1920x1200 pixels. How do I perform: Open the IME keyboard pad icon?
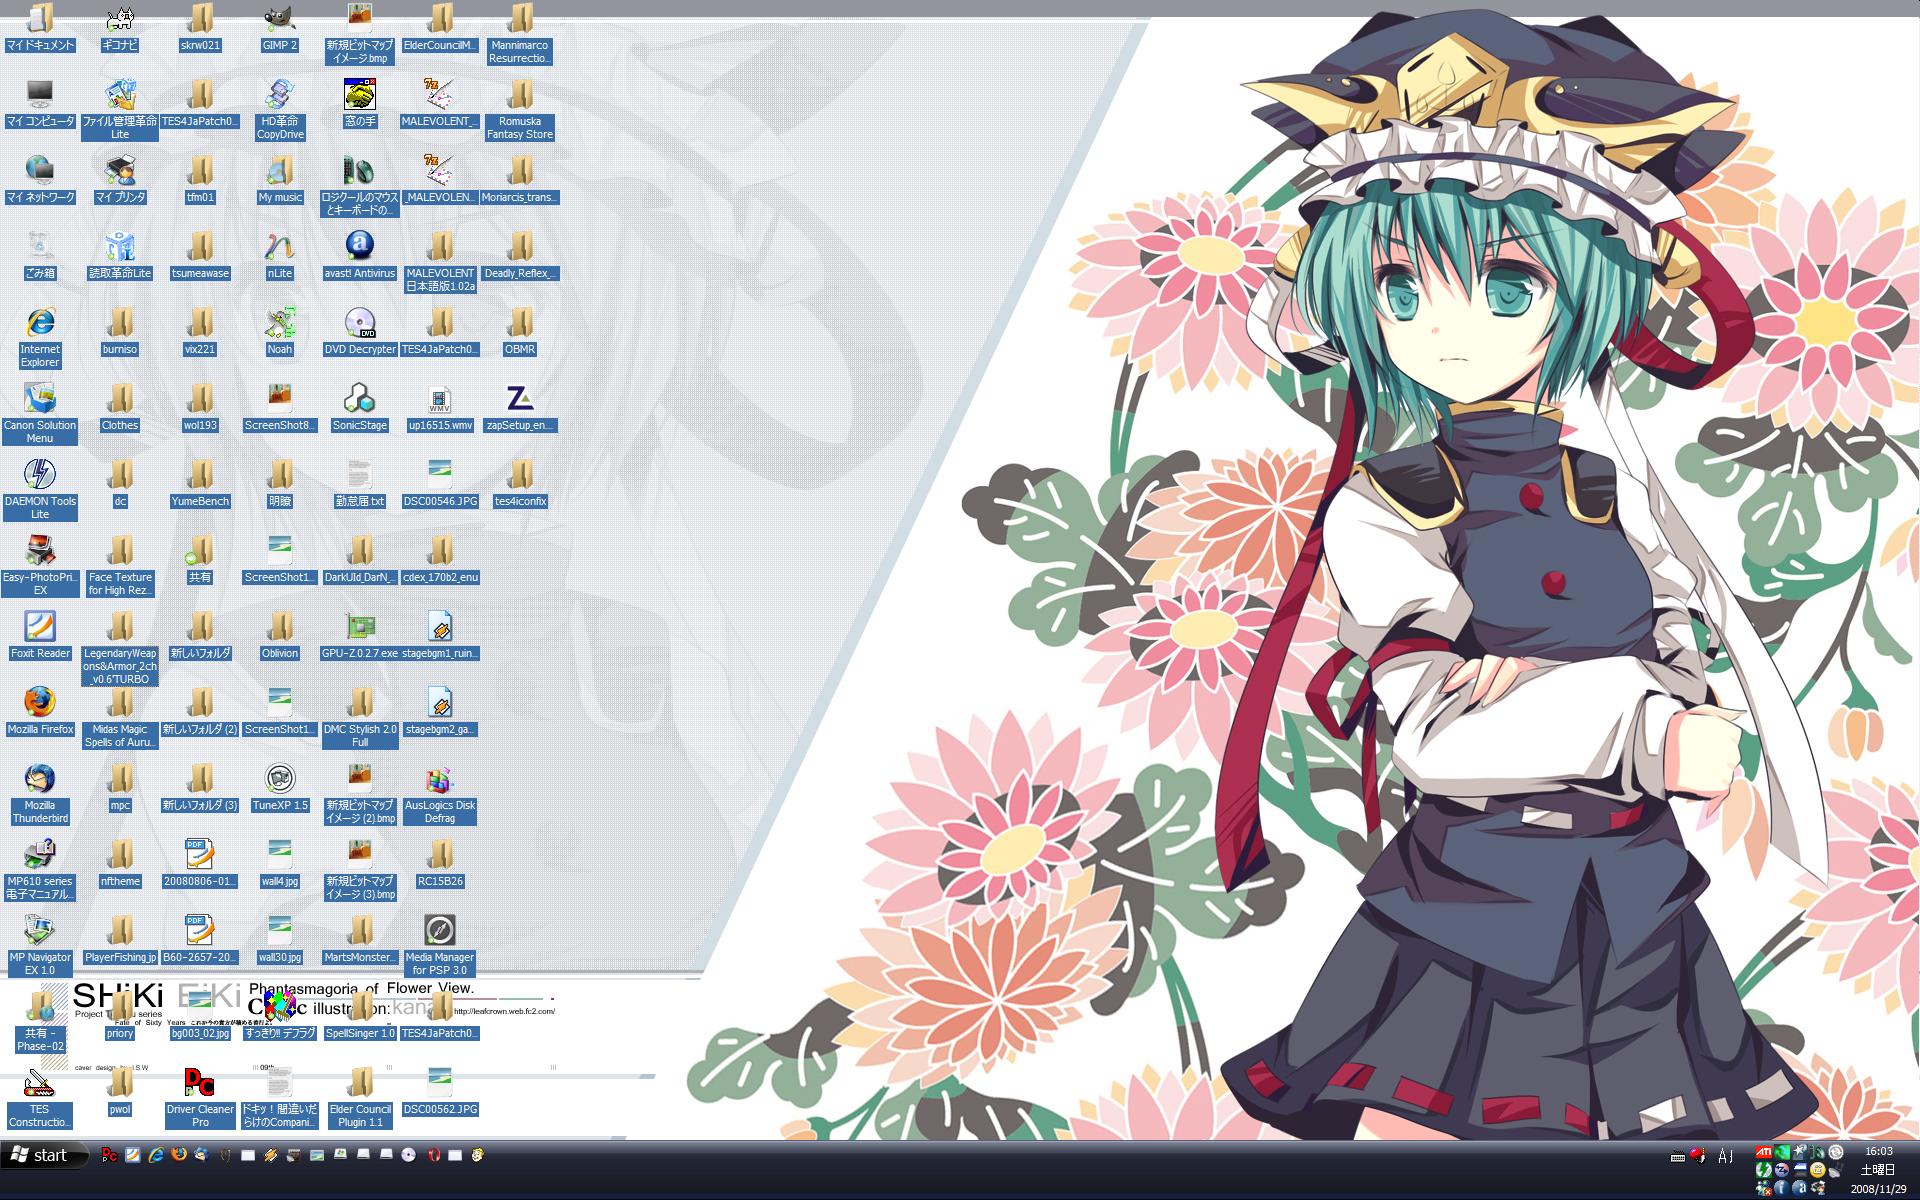pyautogui.click(x=1678, y=1157)
